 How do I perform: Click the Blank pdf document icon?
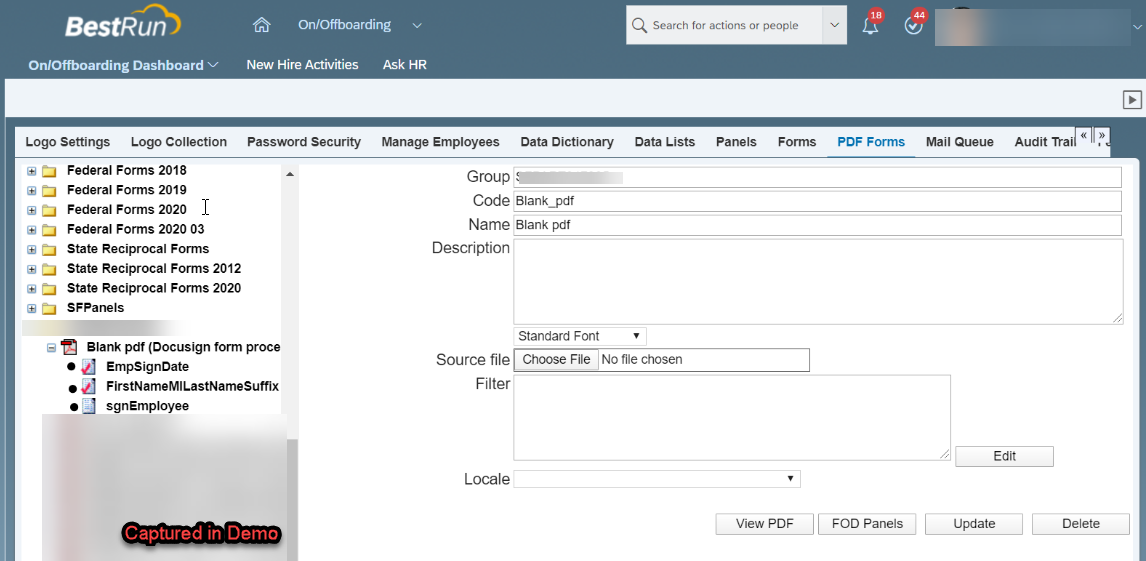[70, 347]
